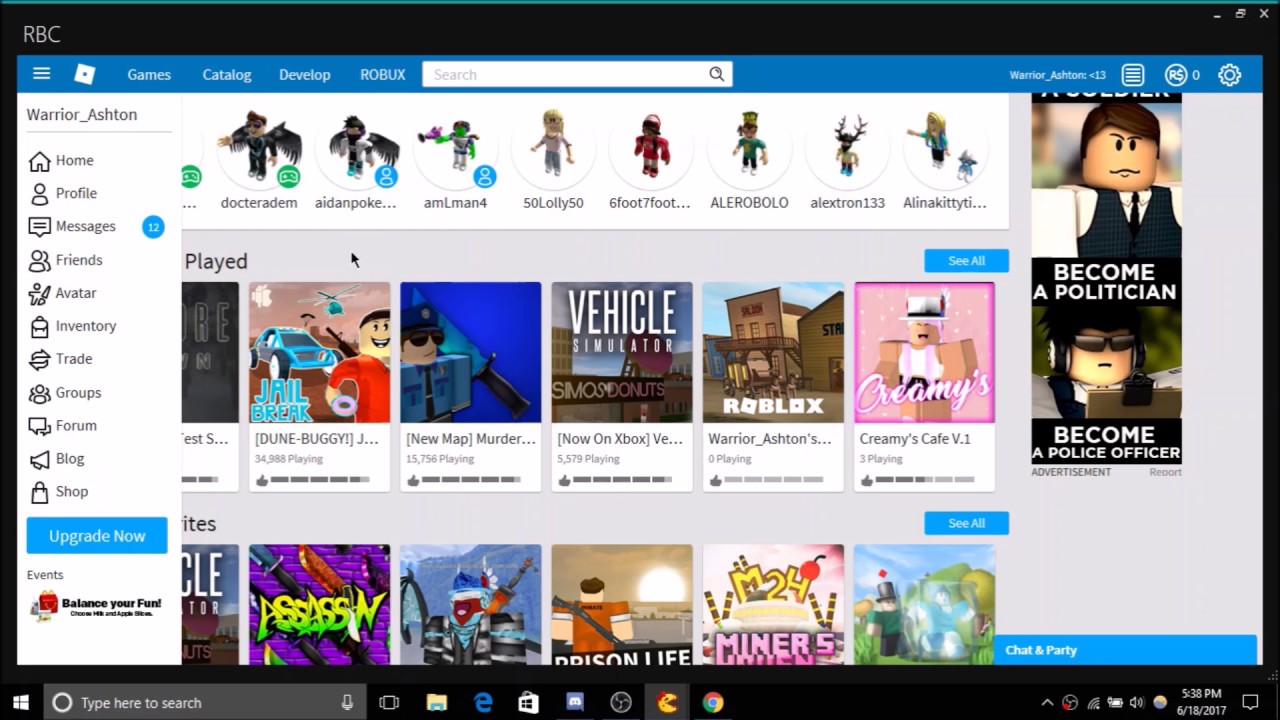Open the Windows Action Center
The height and width of the screenshot is (720, 1280).
(x=1250, y=703)
